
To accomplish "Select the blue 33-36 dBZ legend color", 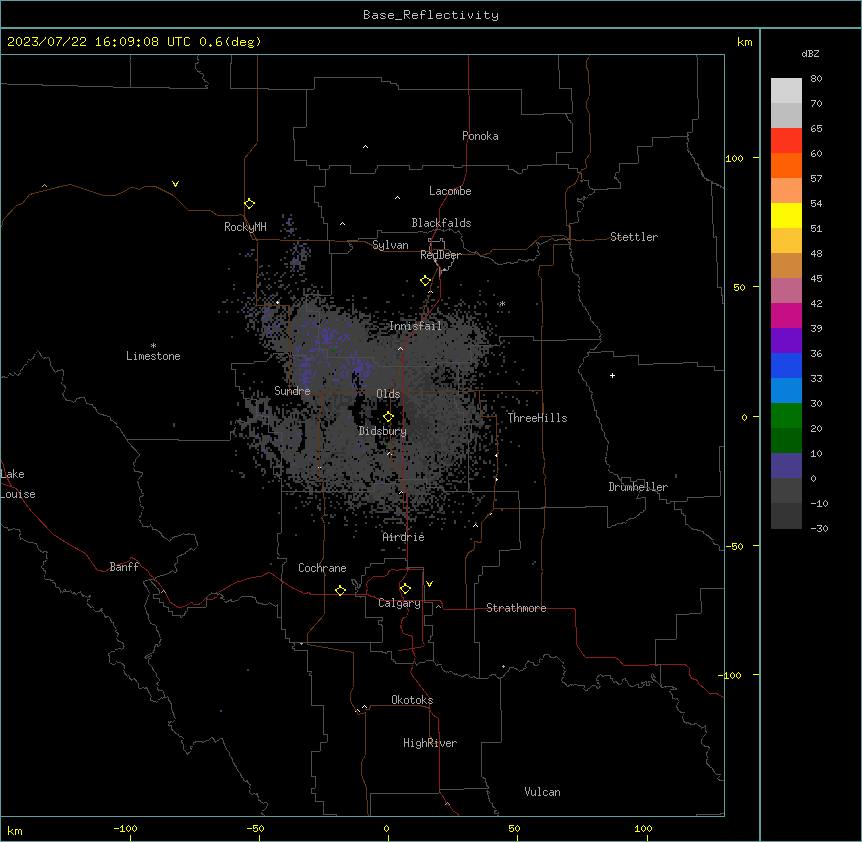I will [x=786, y=366].
